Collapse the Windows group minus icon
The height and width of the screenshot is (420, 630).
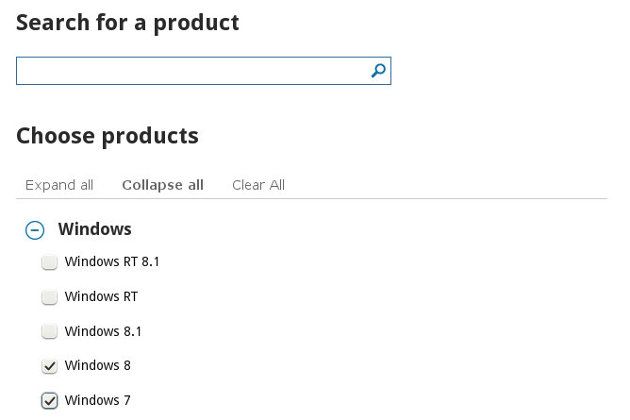click(35, 230)
